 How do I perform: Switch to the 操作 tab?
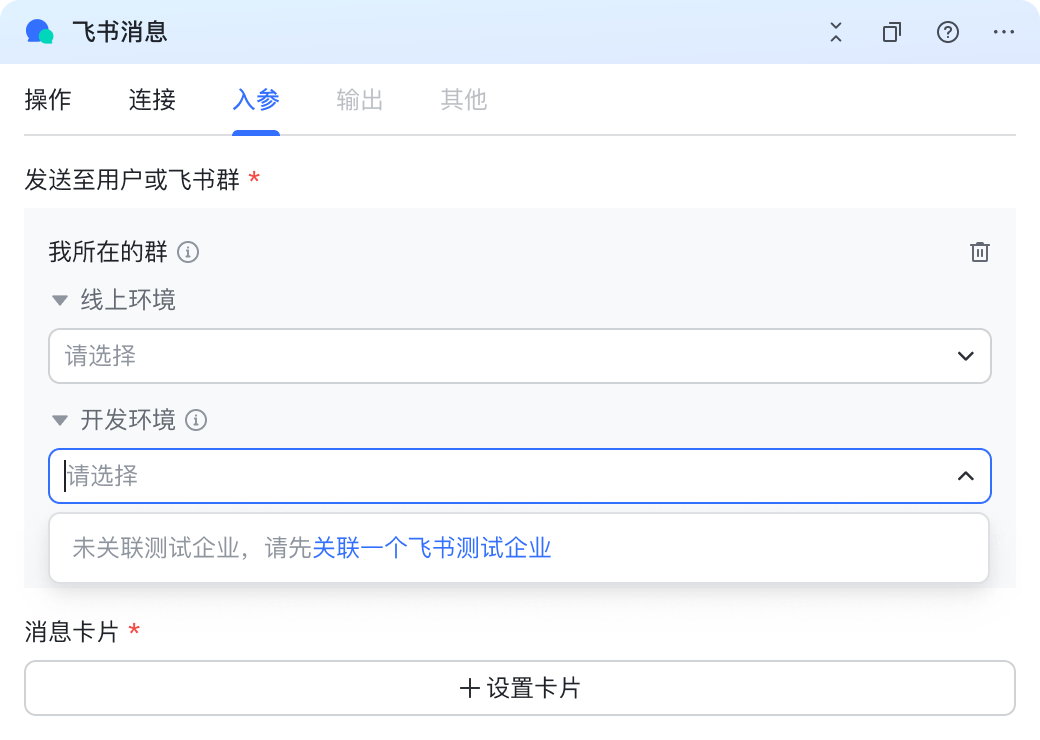48,99
